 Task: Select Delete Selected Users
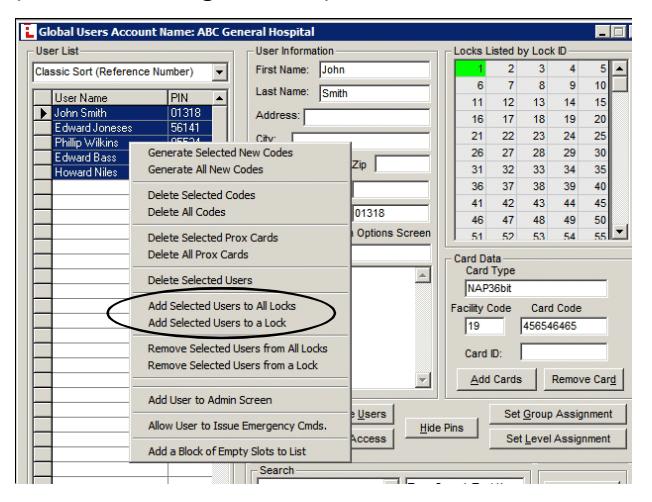[x=200, y=280]
